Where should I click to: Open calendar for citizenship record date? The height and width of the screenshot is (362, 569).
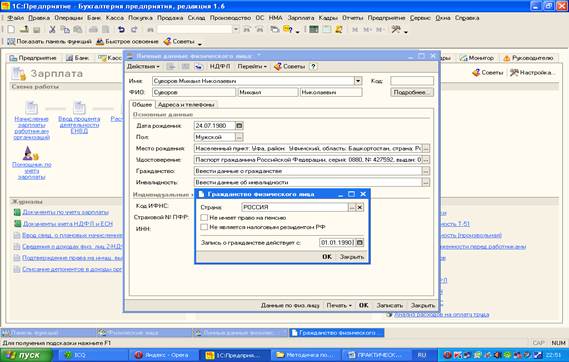point(359,242)
